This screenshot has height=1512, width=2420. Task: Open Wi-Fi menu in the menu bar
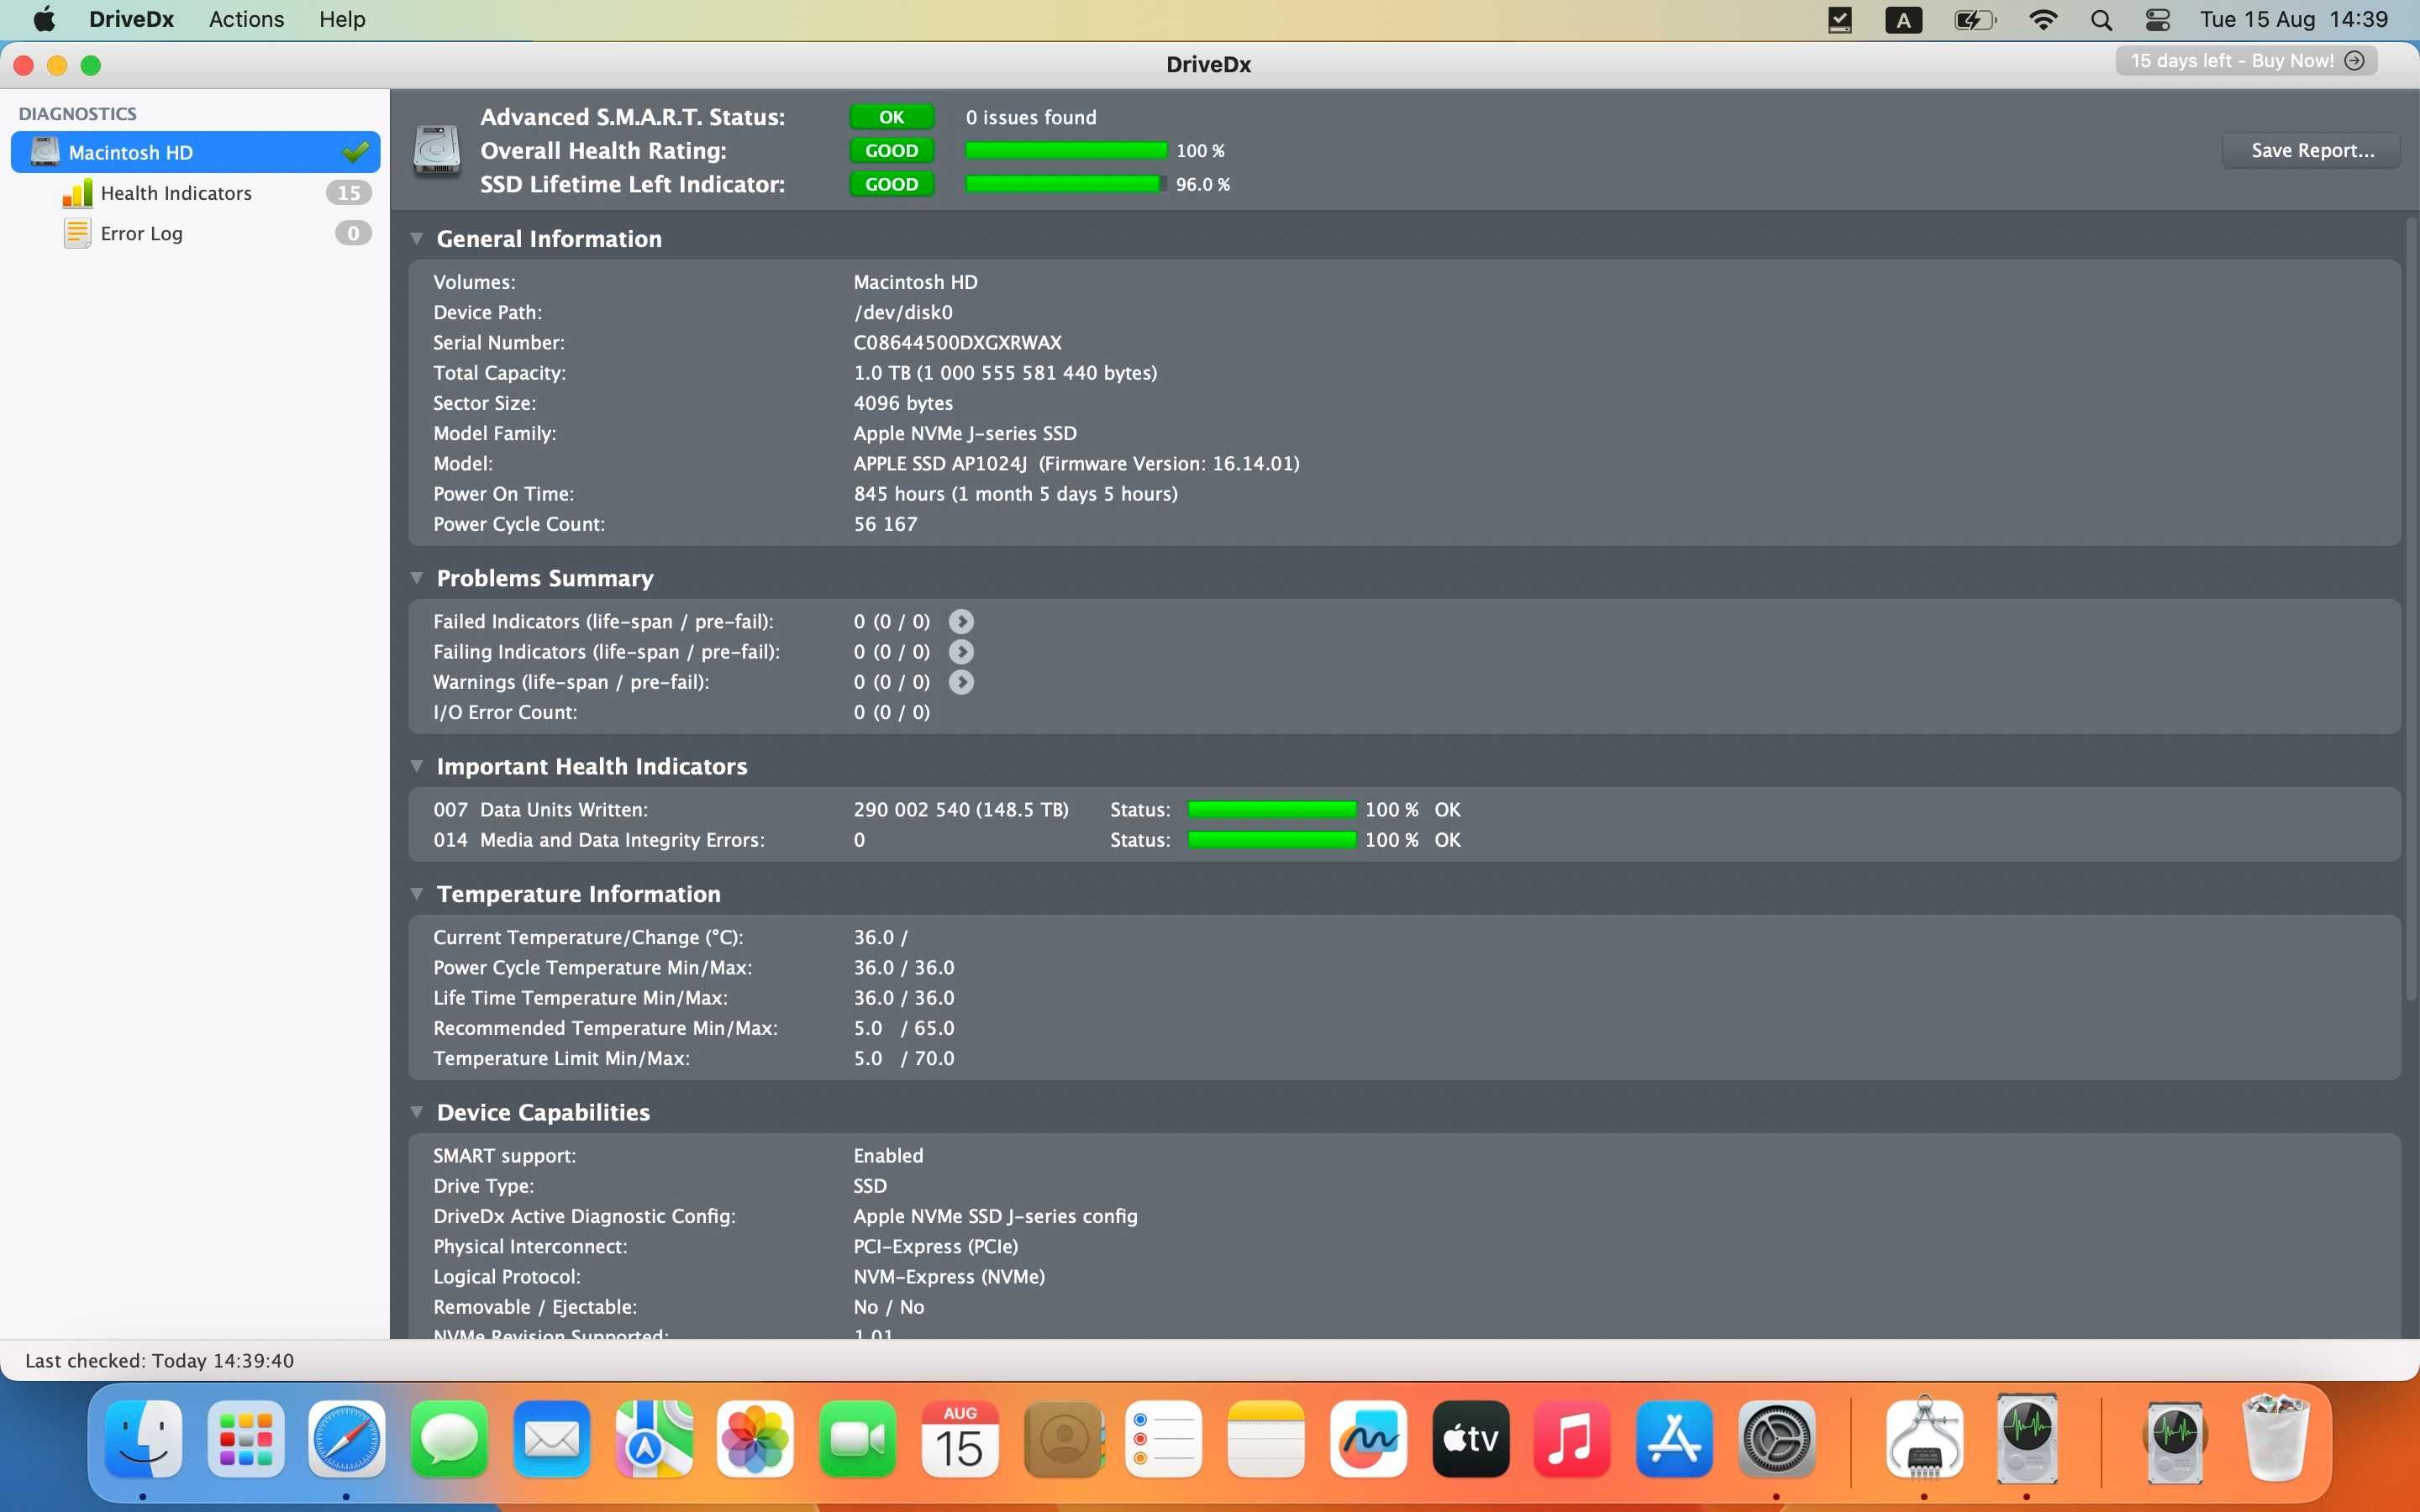2043,20
